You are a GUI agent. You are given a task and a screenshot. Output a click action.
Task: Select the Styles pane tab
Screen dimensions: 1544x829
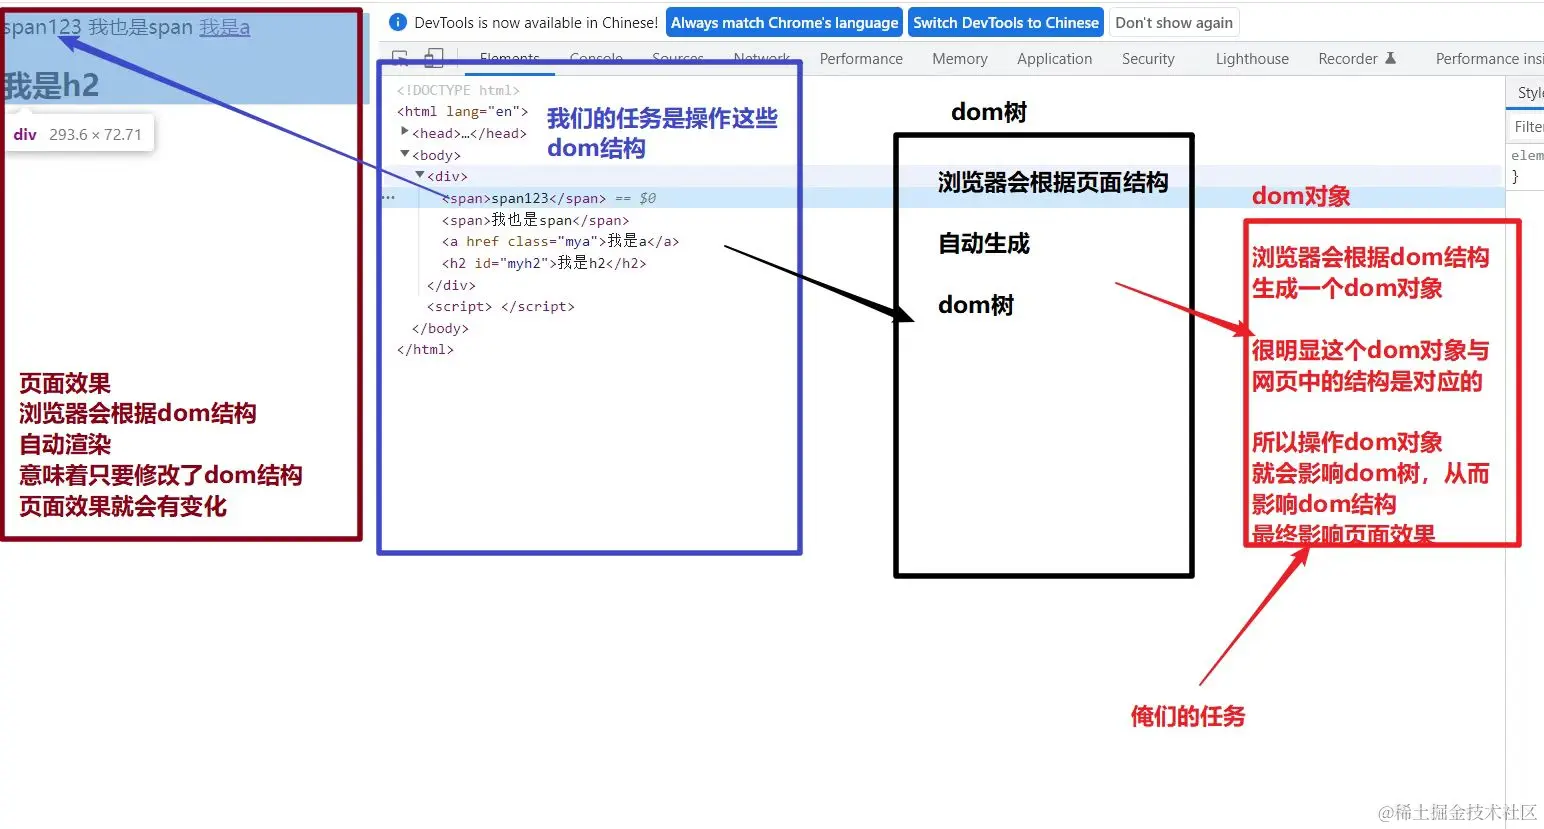[x=1529, y=92]
